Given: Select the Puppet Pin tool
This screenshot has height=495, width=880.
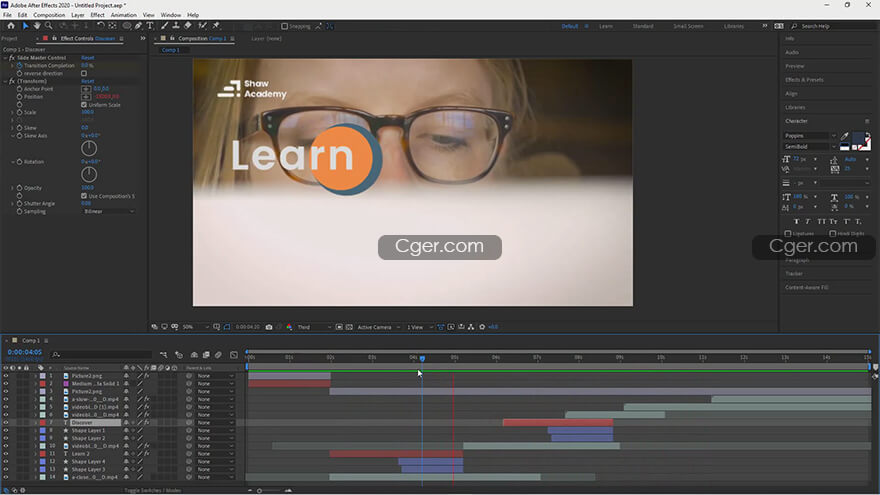Looking at the screenshot, I should click(x=216, y=26).
